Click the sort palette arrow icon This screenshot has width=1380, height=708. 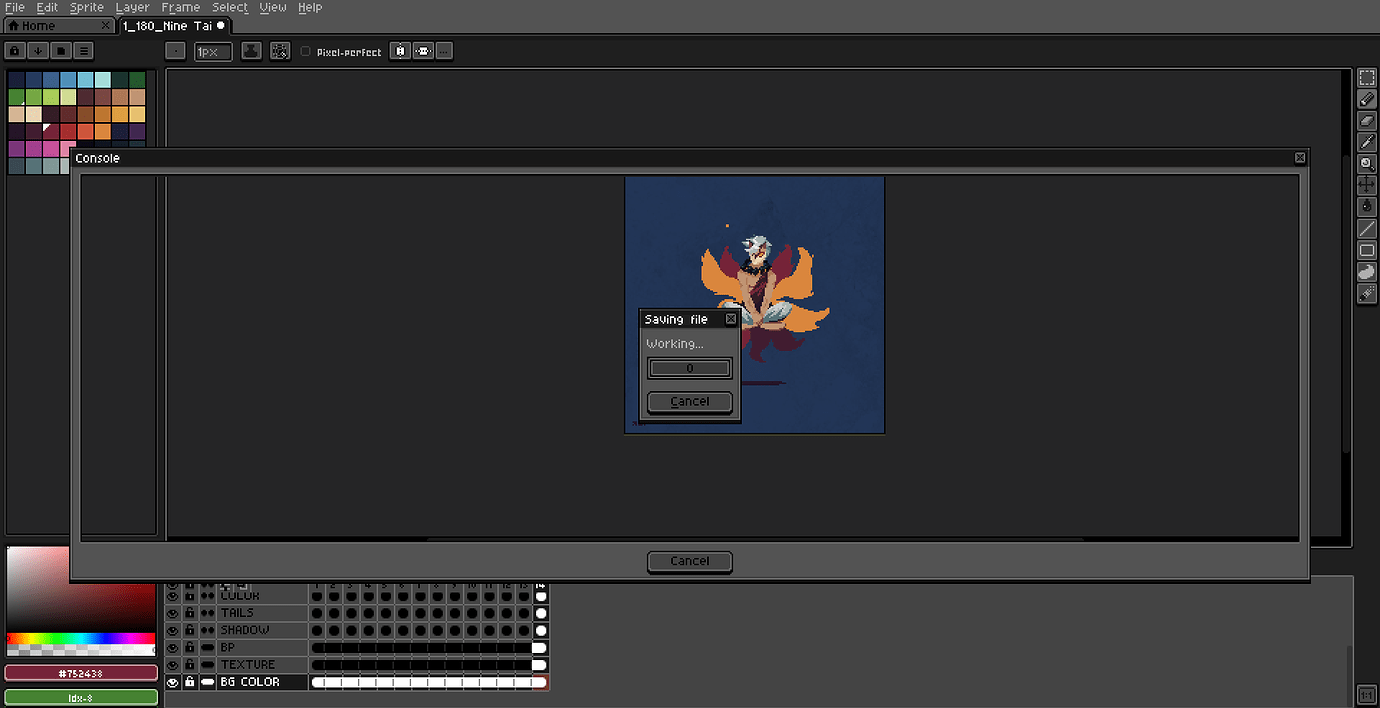38,51
